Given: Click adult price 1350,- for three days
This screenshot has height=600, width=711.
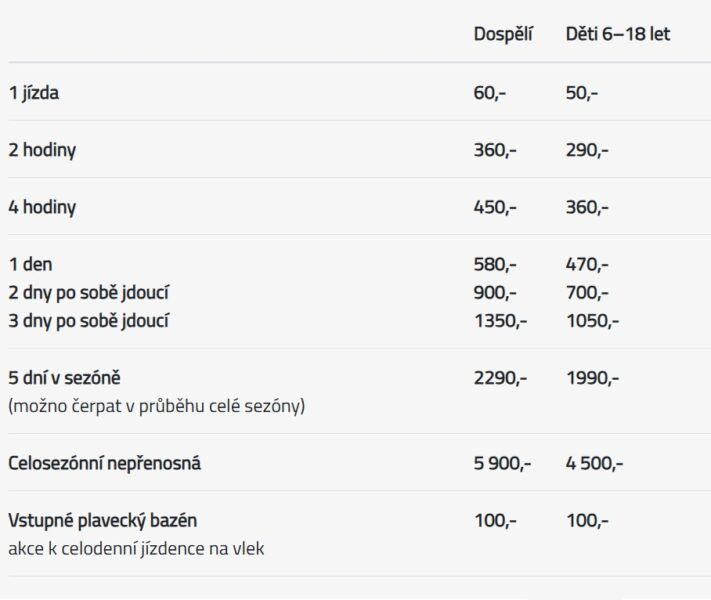Looking at the screenshot, I should click(x=500, y=321).
